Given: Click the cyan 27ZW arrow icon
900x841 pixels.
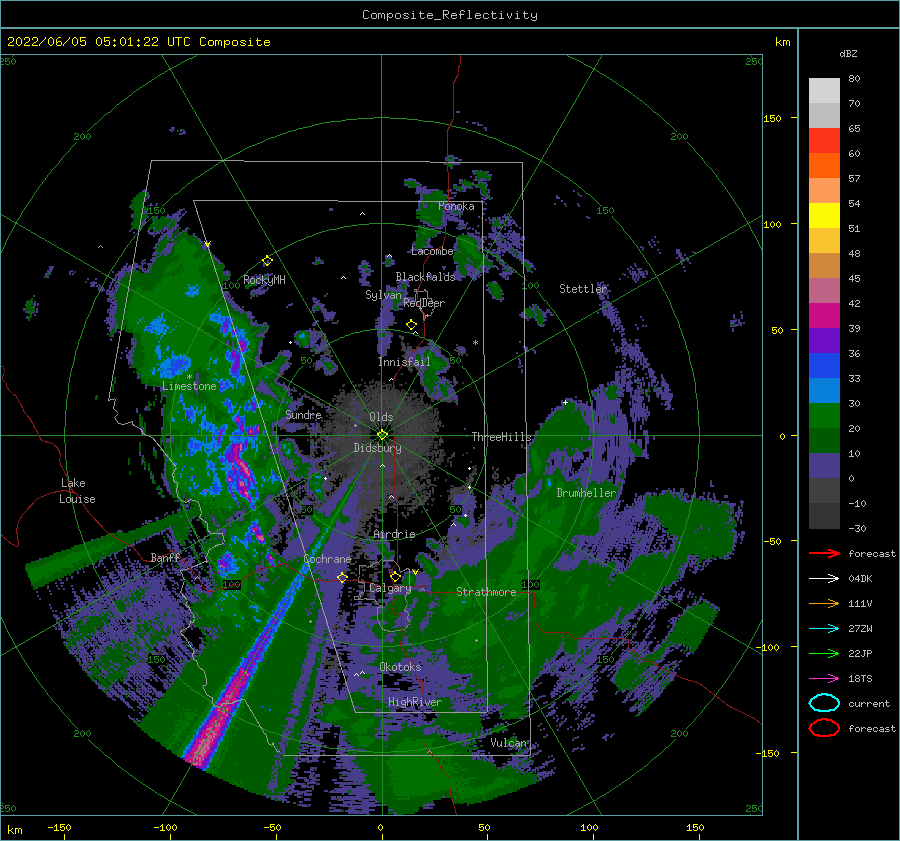Looking at the screenshot, I should [x=824, y=629].
